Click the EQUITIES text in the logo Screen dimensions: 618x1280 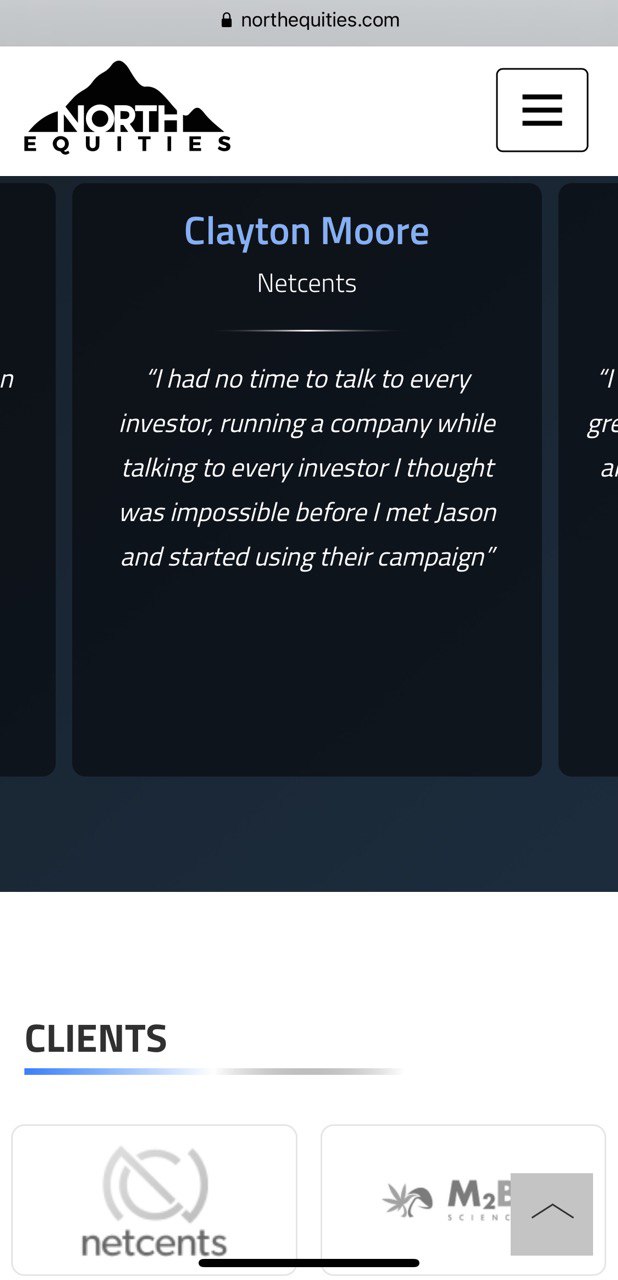pos(127,144)
